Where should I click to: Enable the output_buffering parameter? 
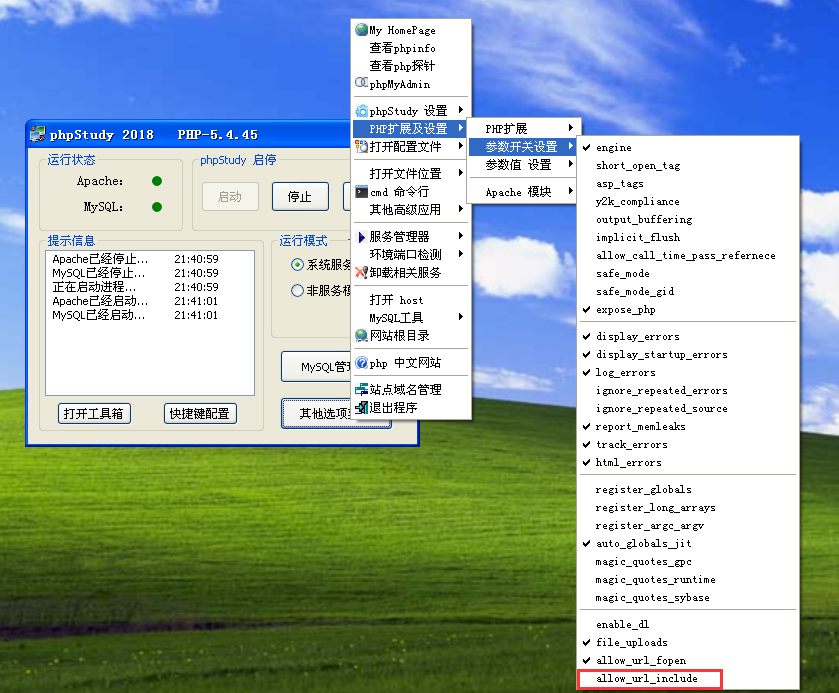pyautogui.click(x=688, y=219)
